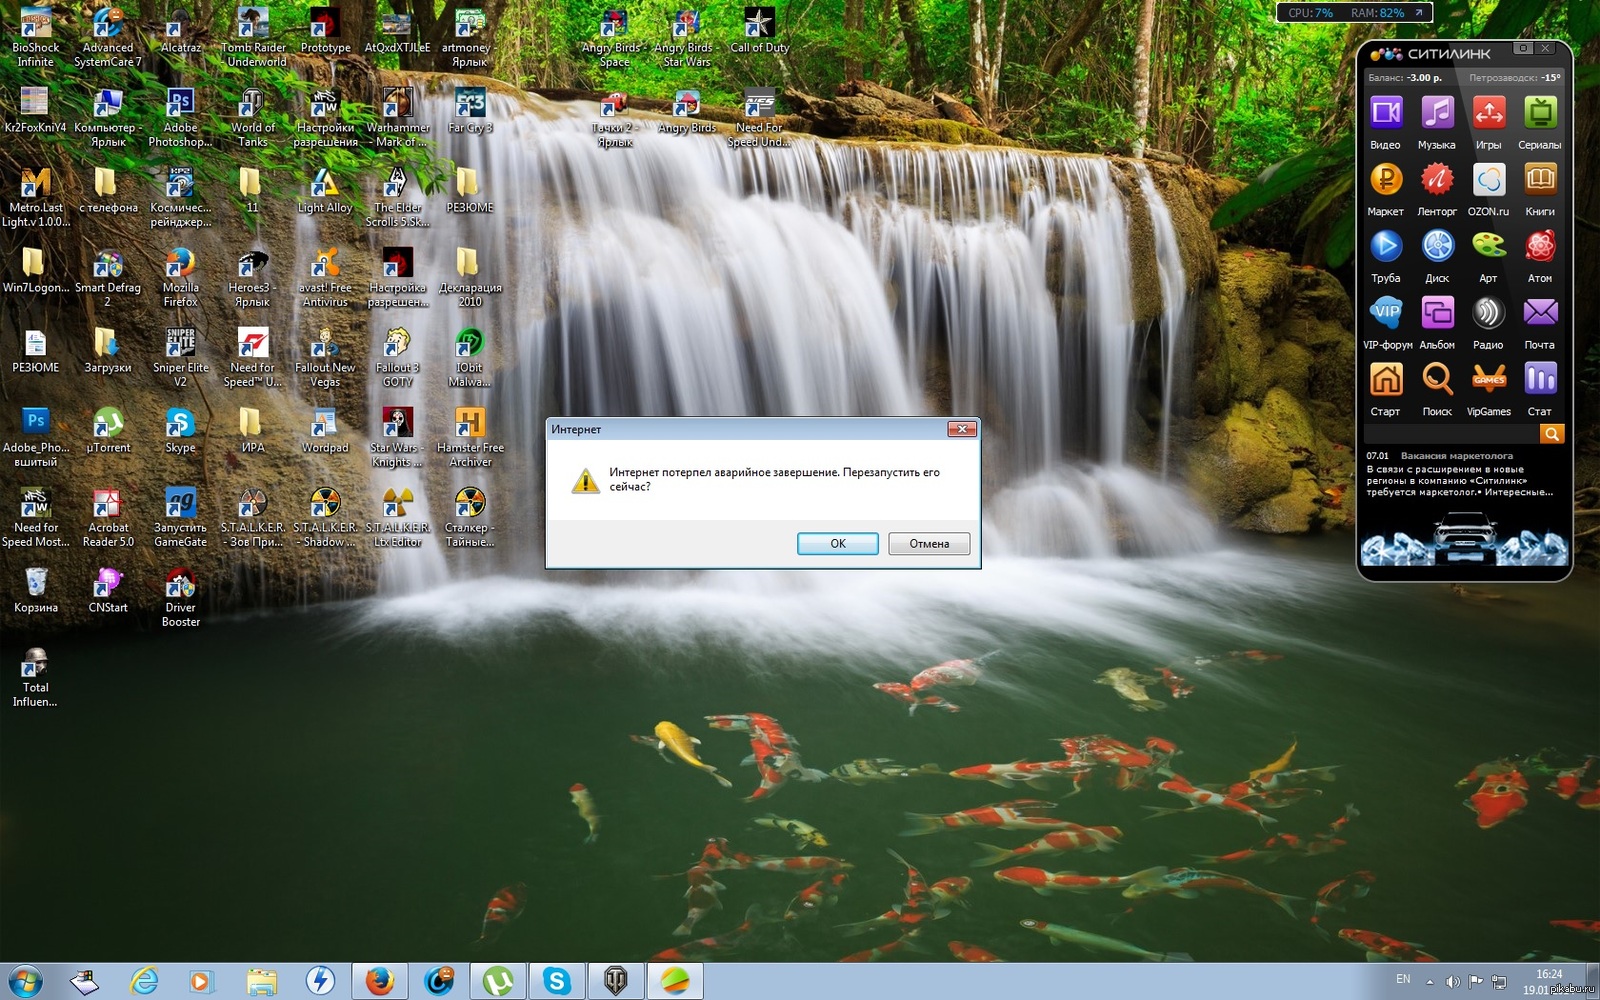Click the widget search input field

[1450, 433]
